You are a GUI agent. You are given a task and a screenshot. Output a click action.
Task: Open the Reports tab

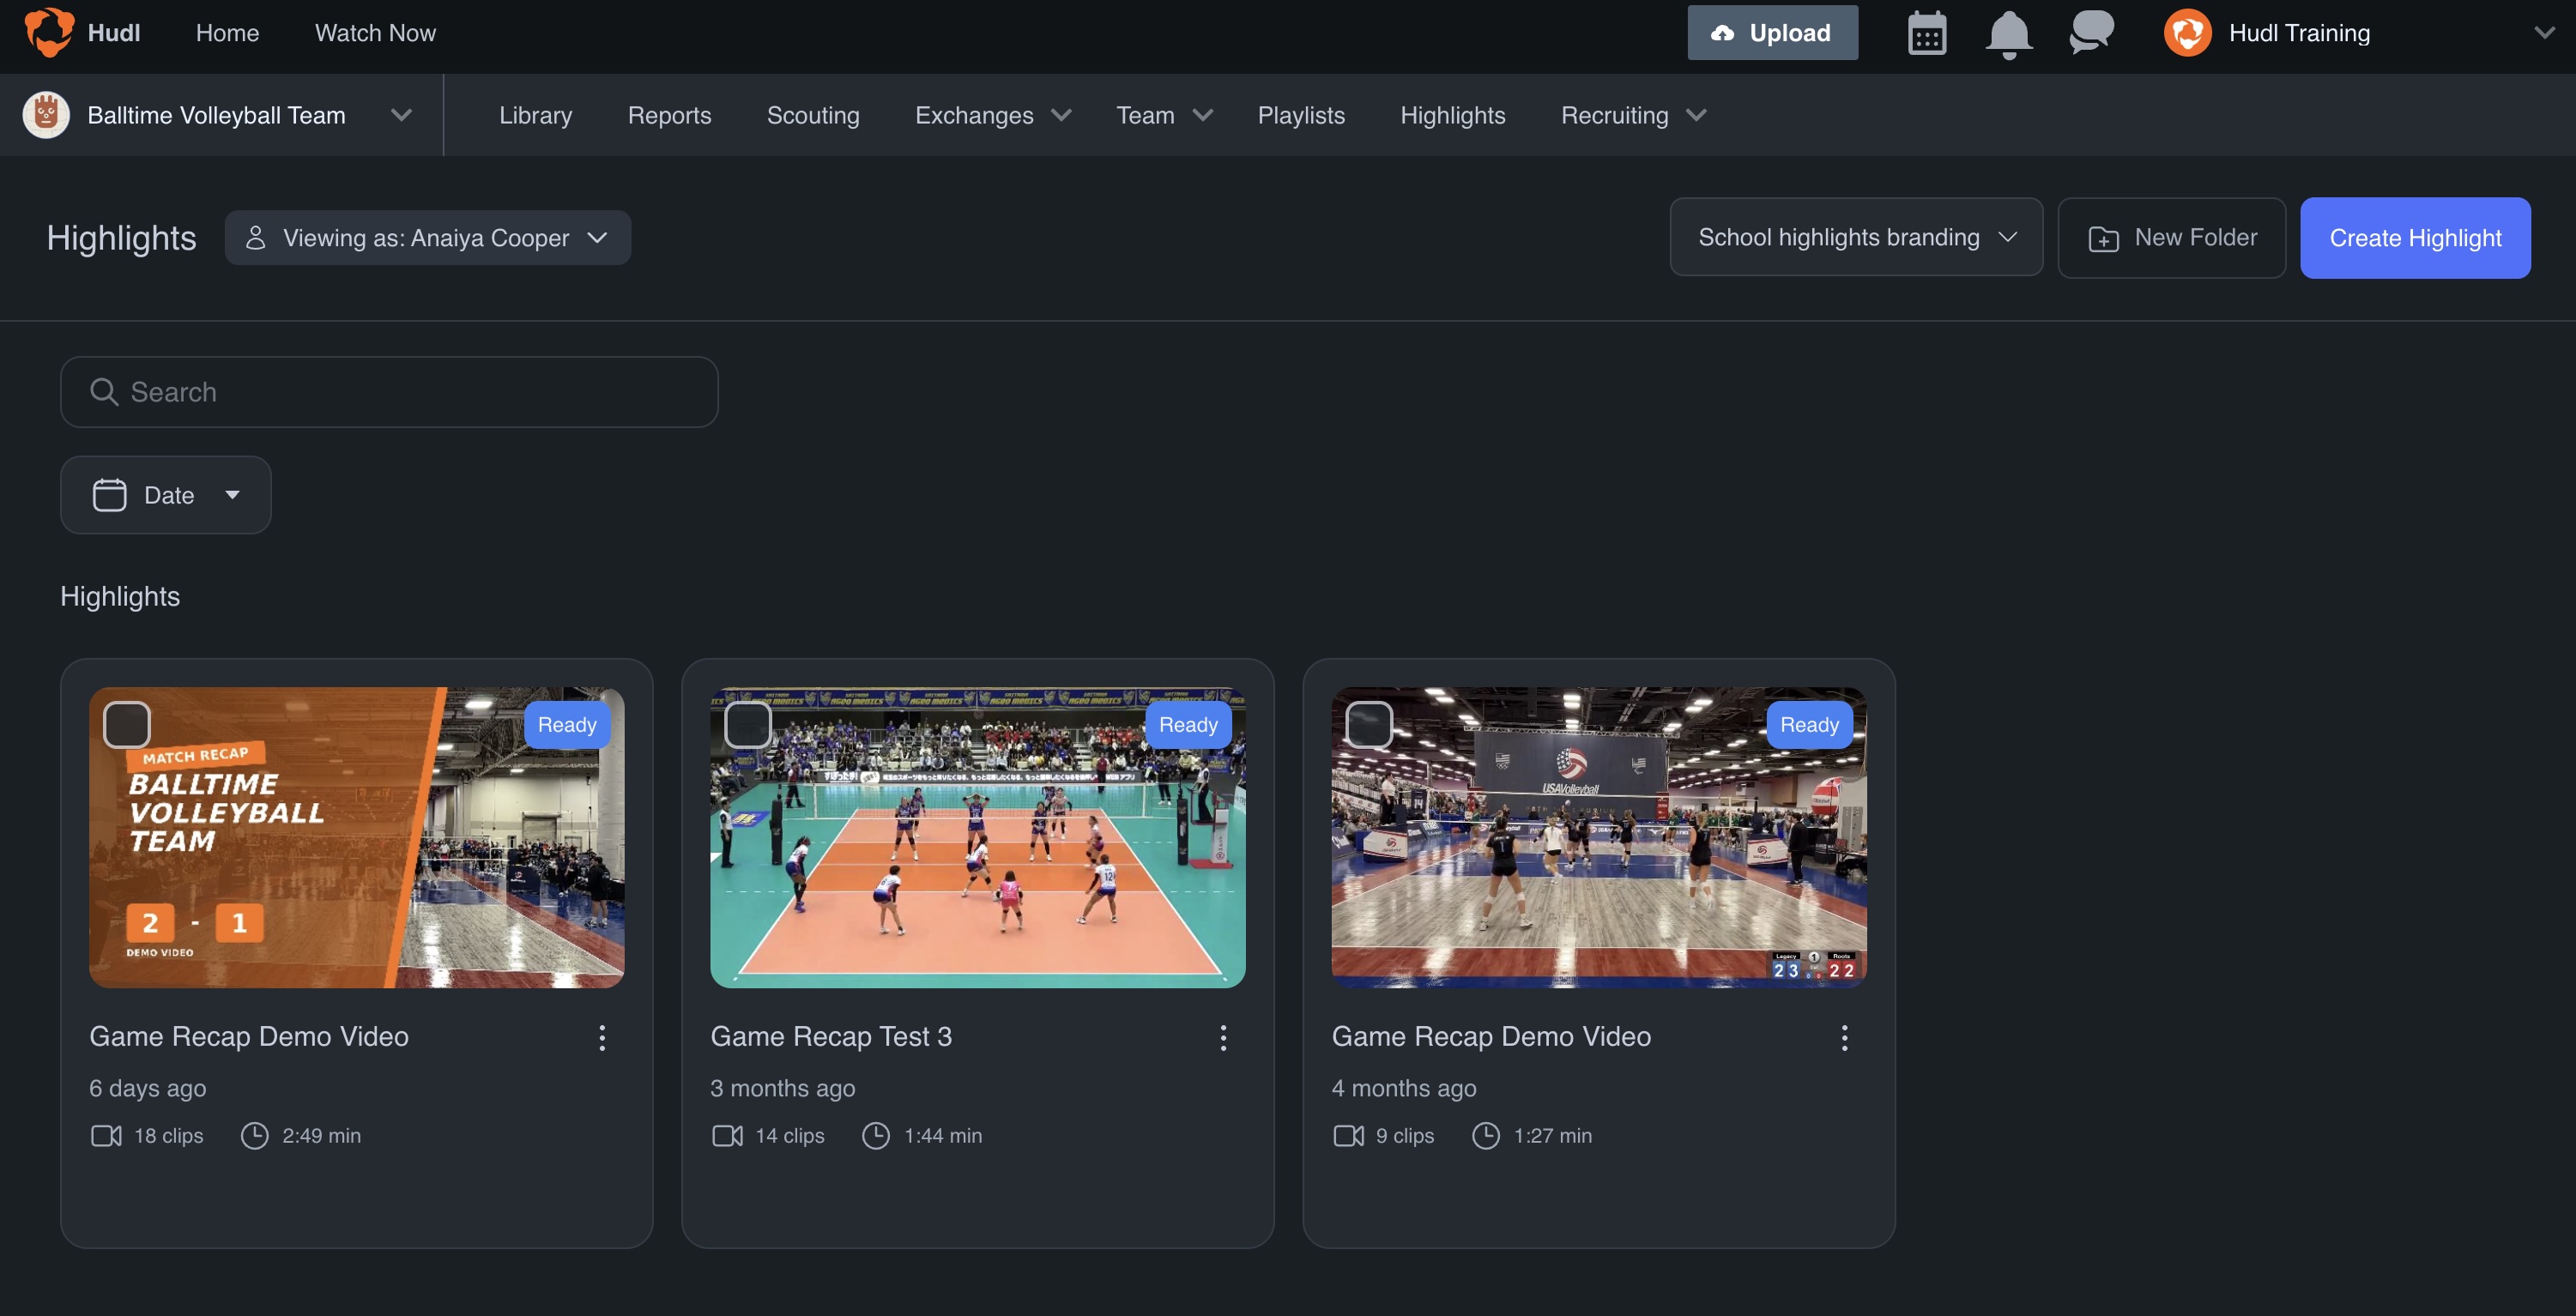point(669,115)
